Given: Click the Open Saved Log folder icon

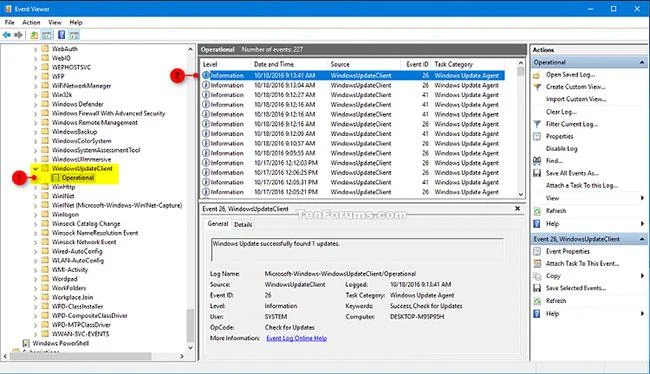Looking at the screenshot, I should 537,75.
